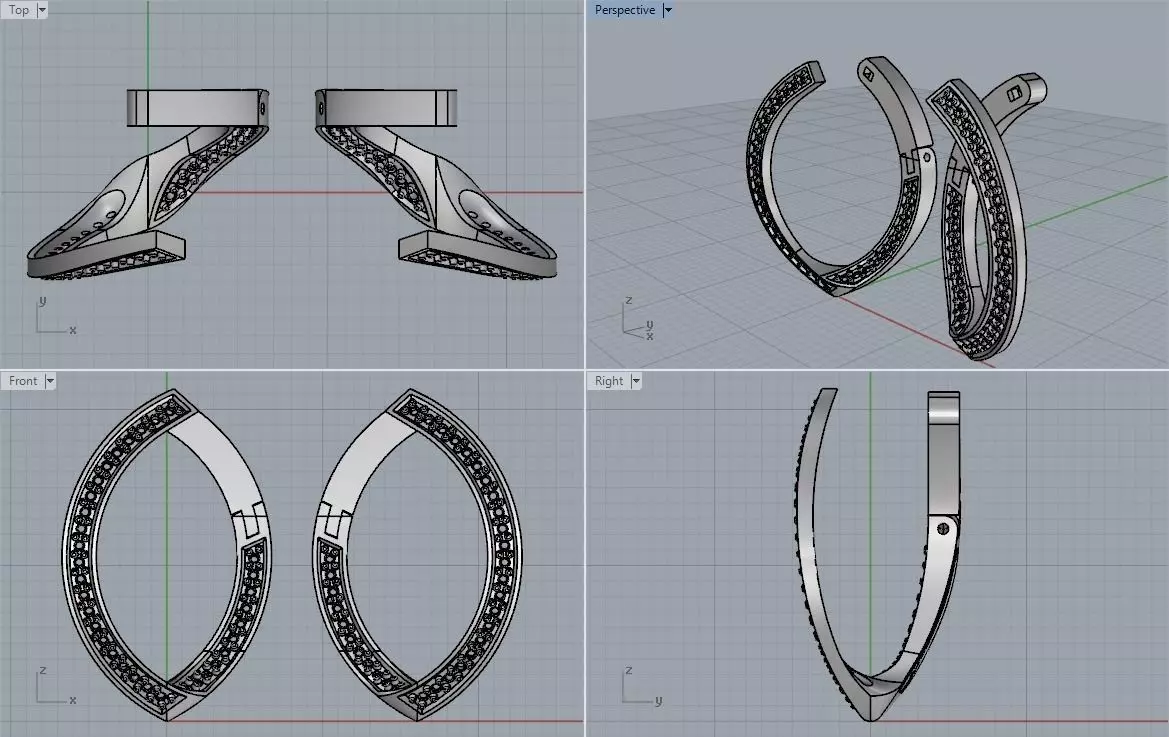This screenshot has height=737, width=1169.
Task: Click the hinge pin in Right viewport
Action: coord(942,529)
